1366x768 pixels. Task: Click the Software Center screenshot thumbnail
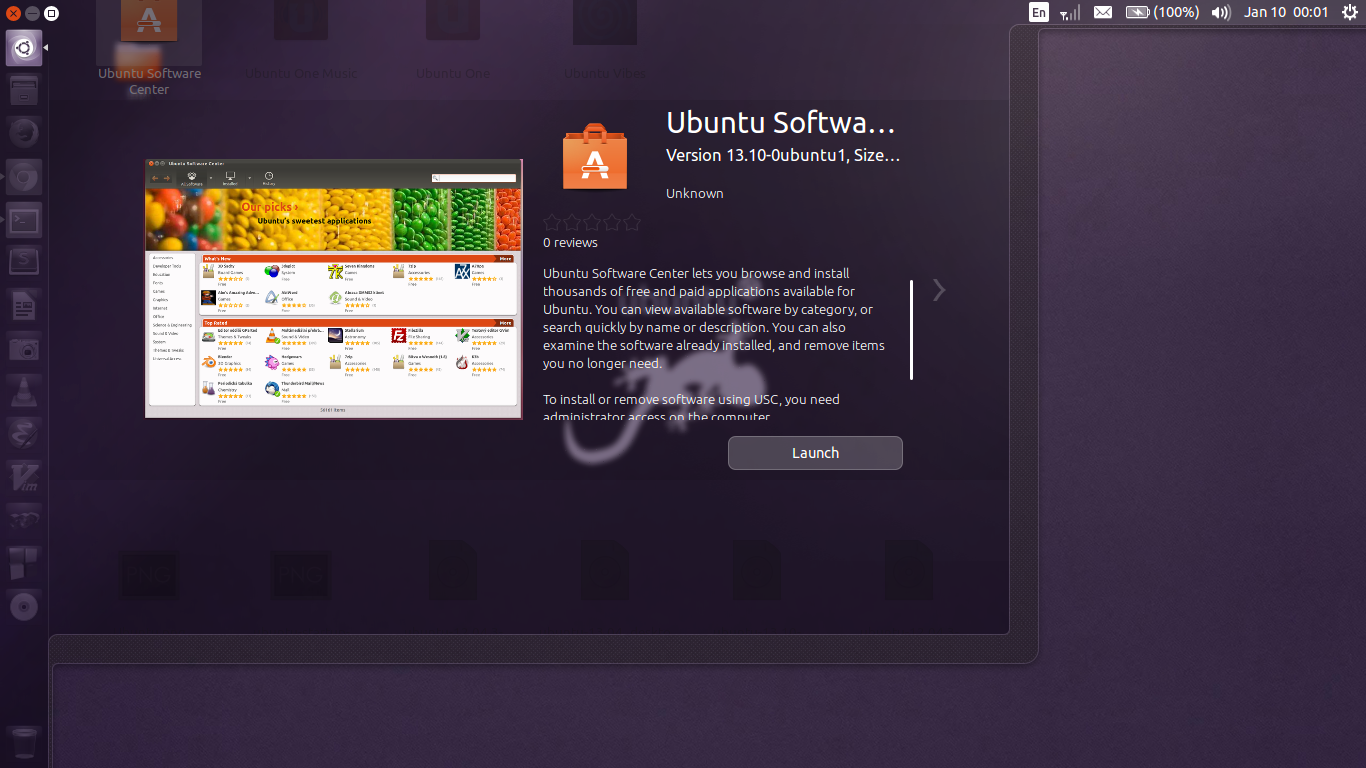(x=333, y=288)
